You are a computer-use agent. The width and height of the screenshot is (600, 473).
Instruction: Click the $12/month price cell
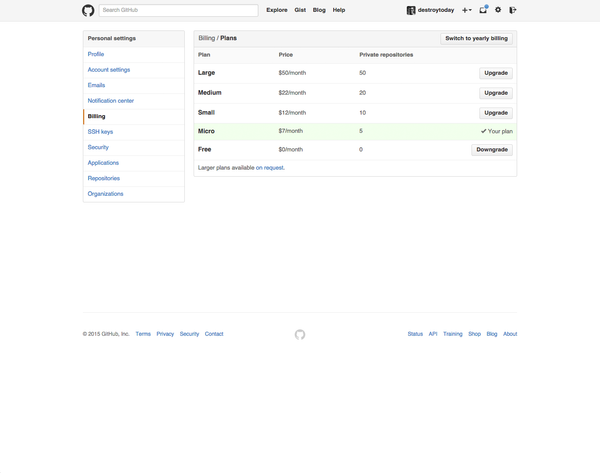tap(292, 113)
